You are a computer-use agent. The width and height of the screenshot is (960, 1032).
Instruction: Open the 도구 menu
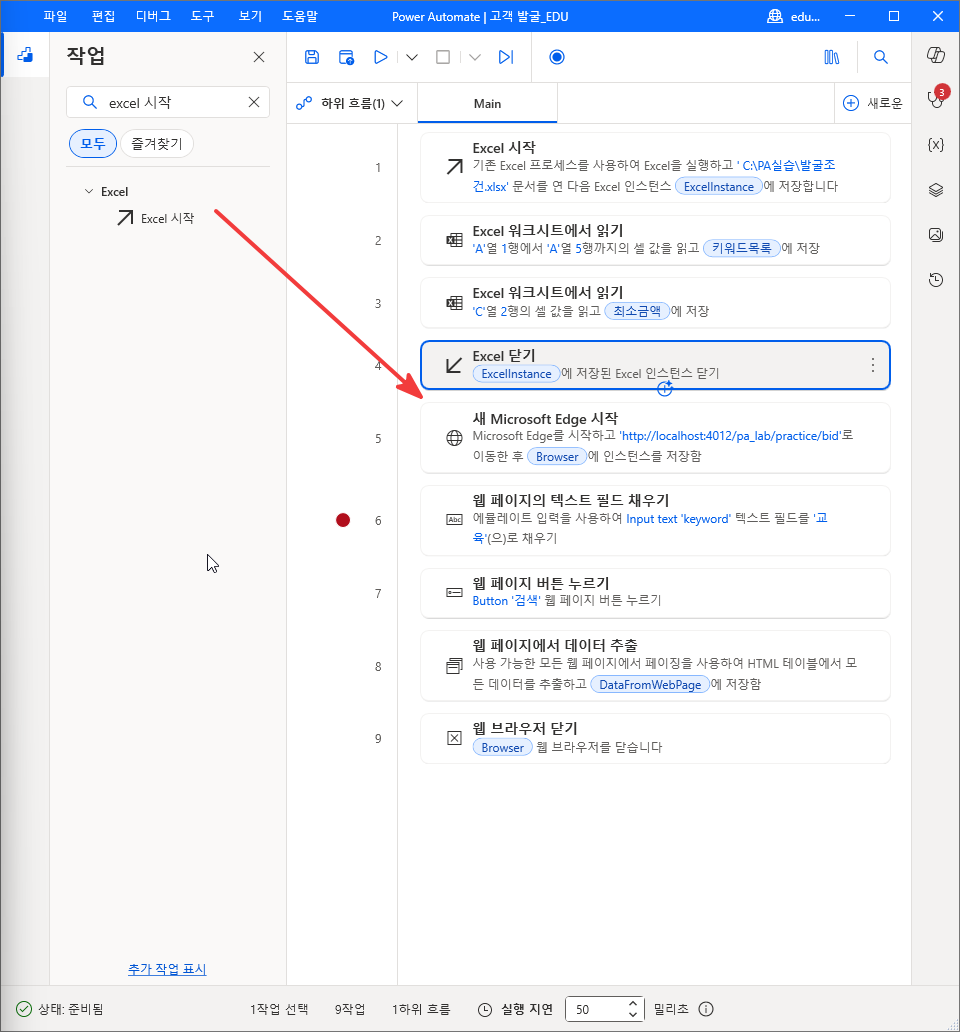click(203, 16)
